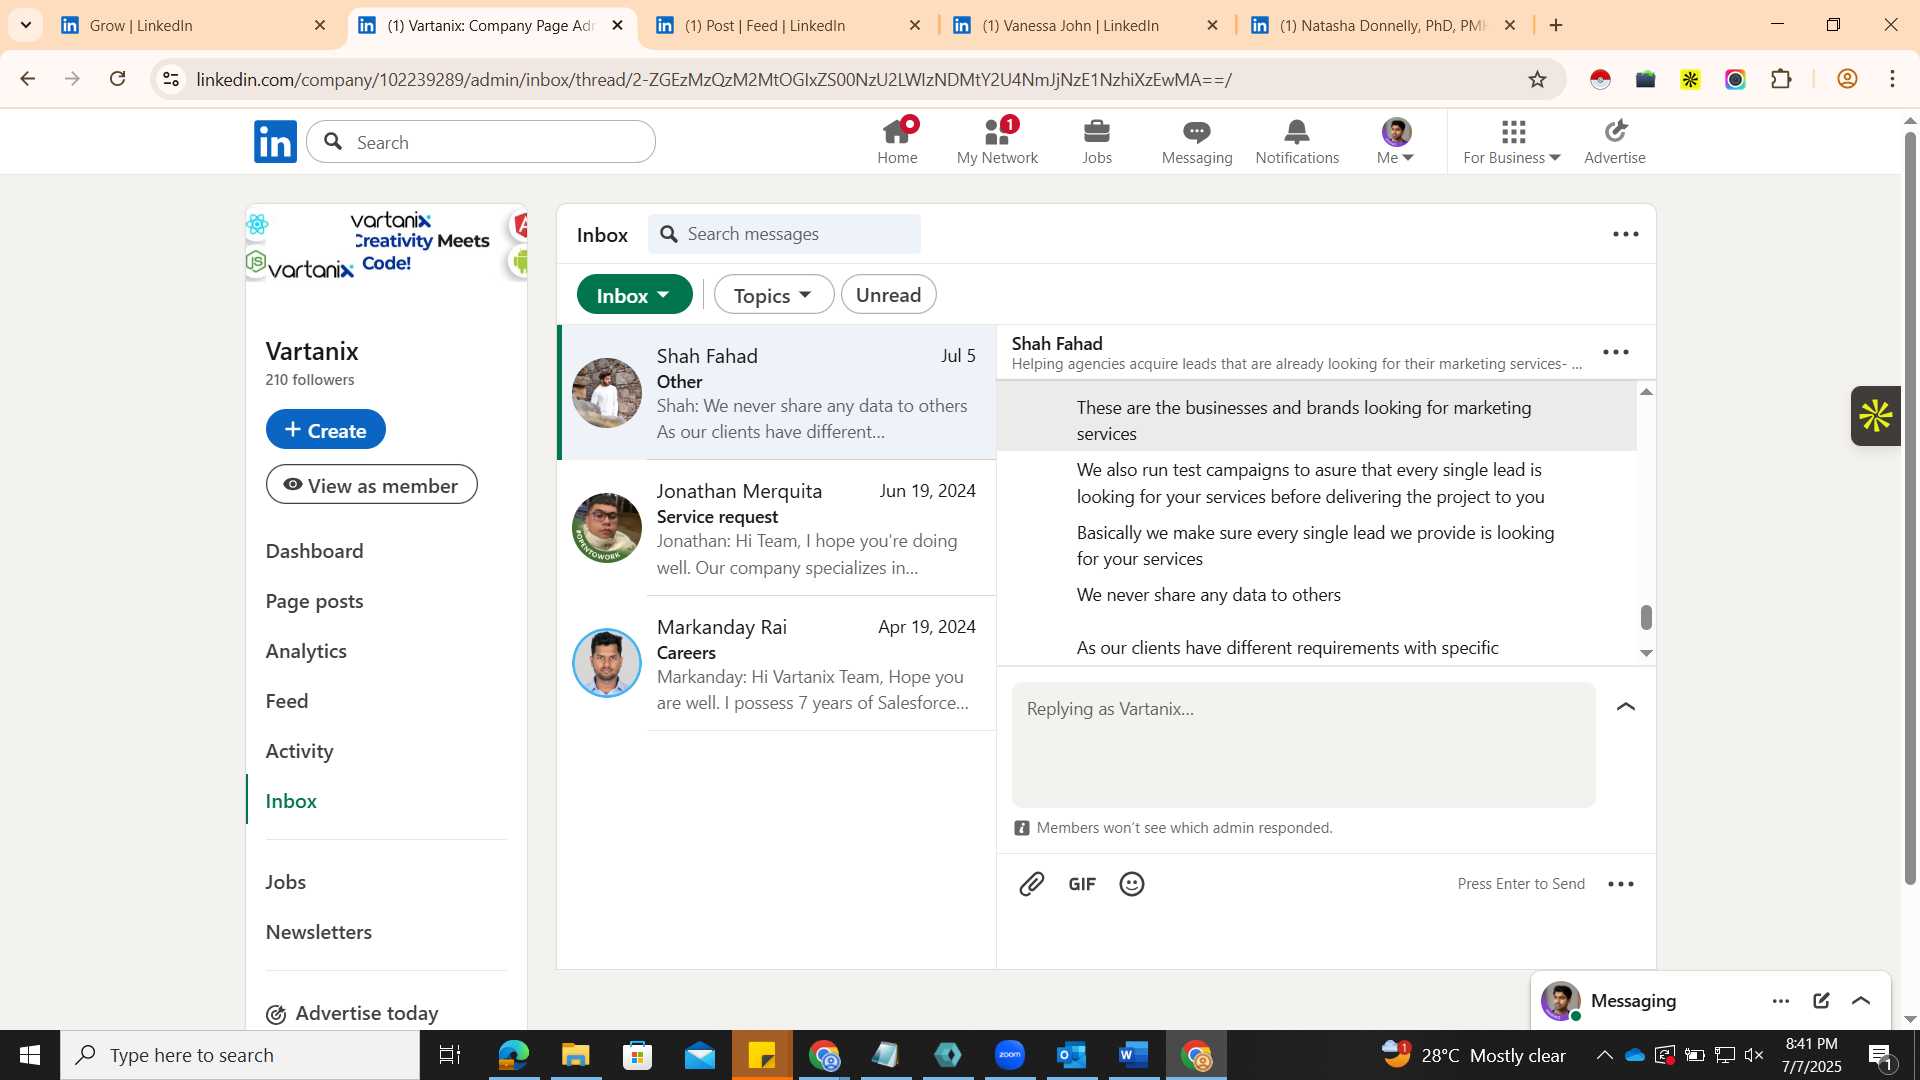Open Page posts in sidebar
The height and width of the screenshot is (1080, 1920).
coord(314,601)
